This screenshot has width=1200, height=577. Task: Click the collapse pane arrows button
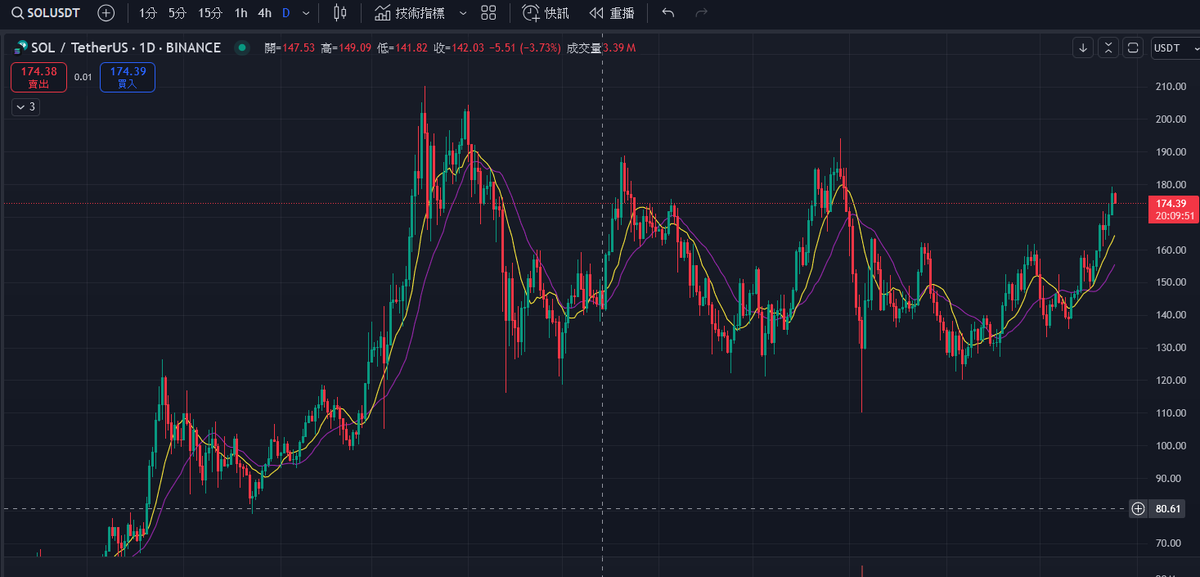point(1108,47)
